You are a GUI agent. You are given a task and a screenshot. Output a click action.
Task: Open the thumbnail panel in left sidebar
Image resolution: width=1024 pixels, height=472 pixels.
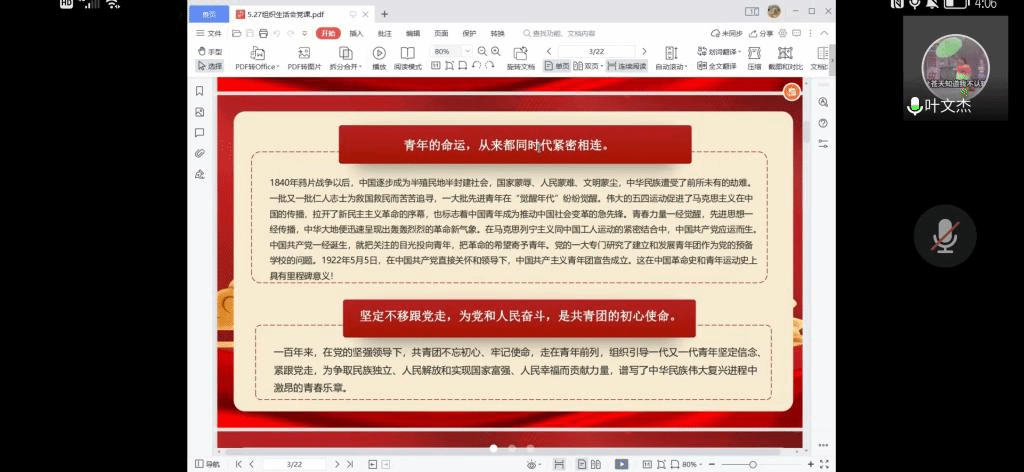tap(200, 112)
